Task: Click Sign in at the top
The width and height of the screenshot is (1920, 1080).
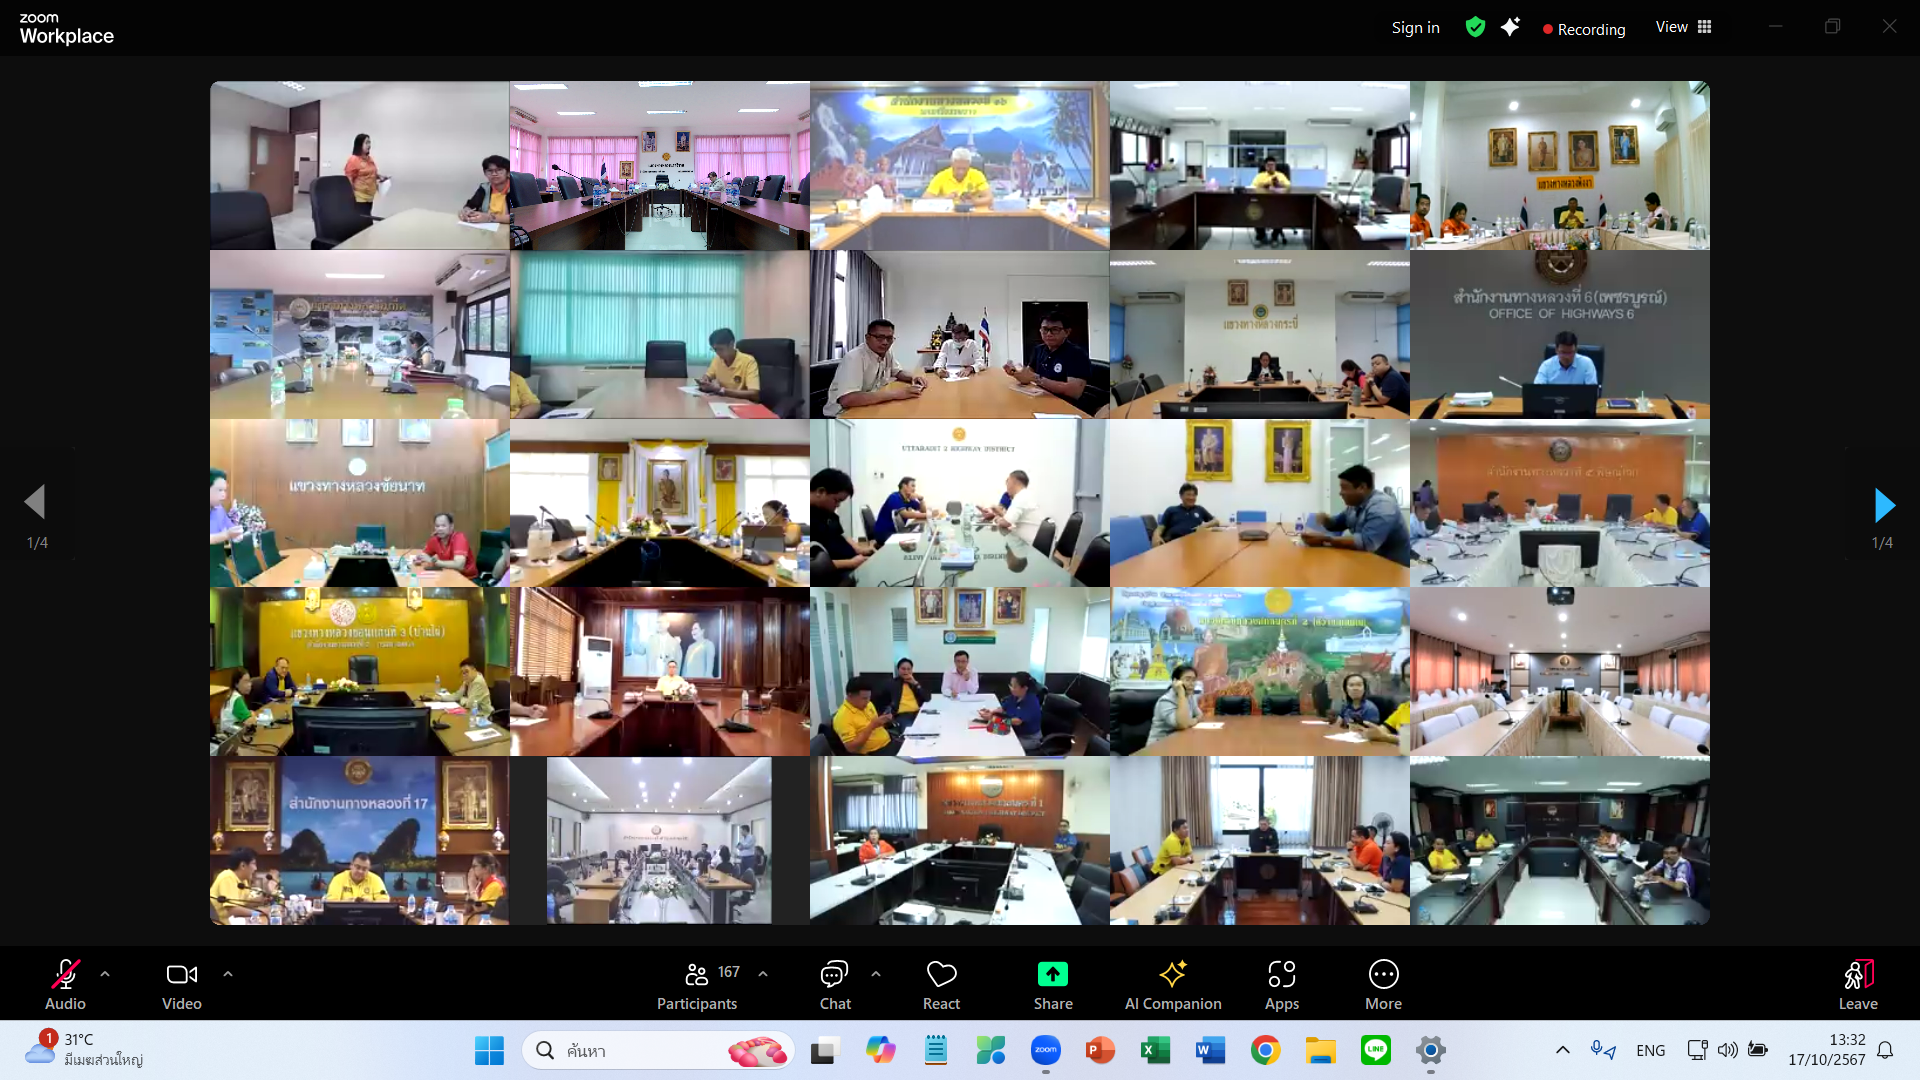Action: 1415,28
